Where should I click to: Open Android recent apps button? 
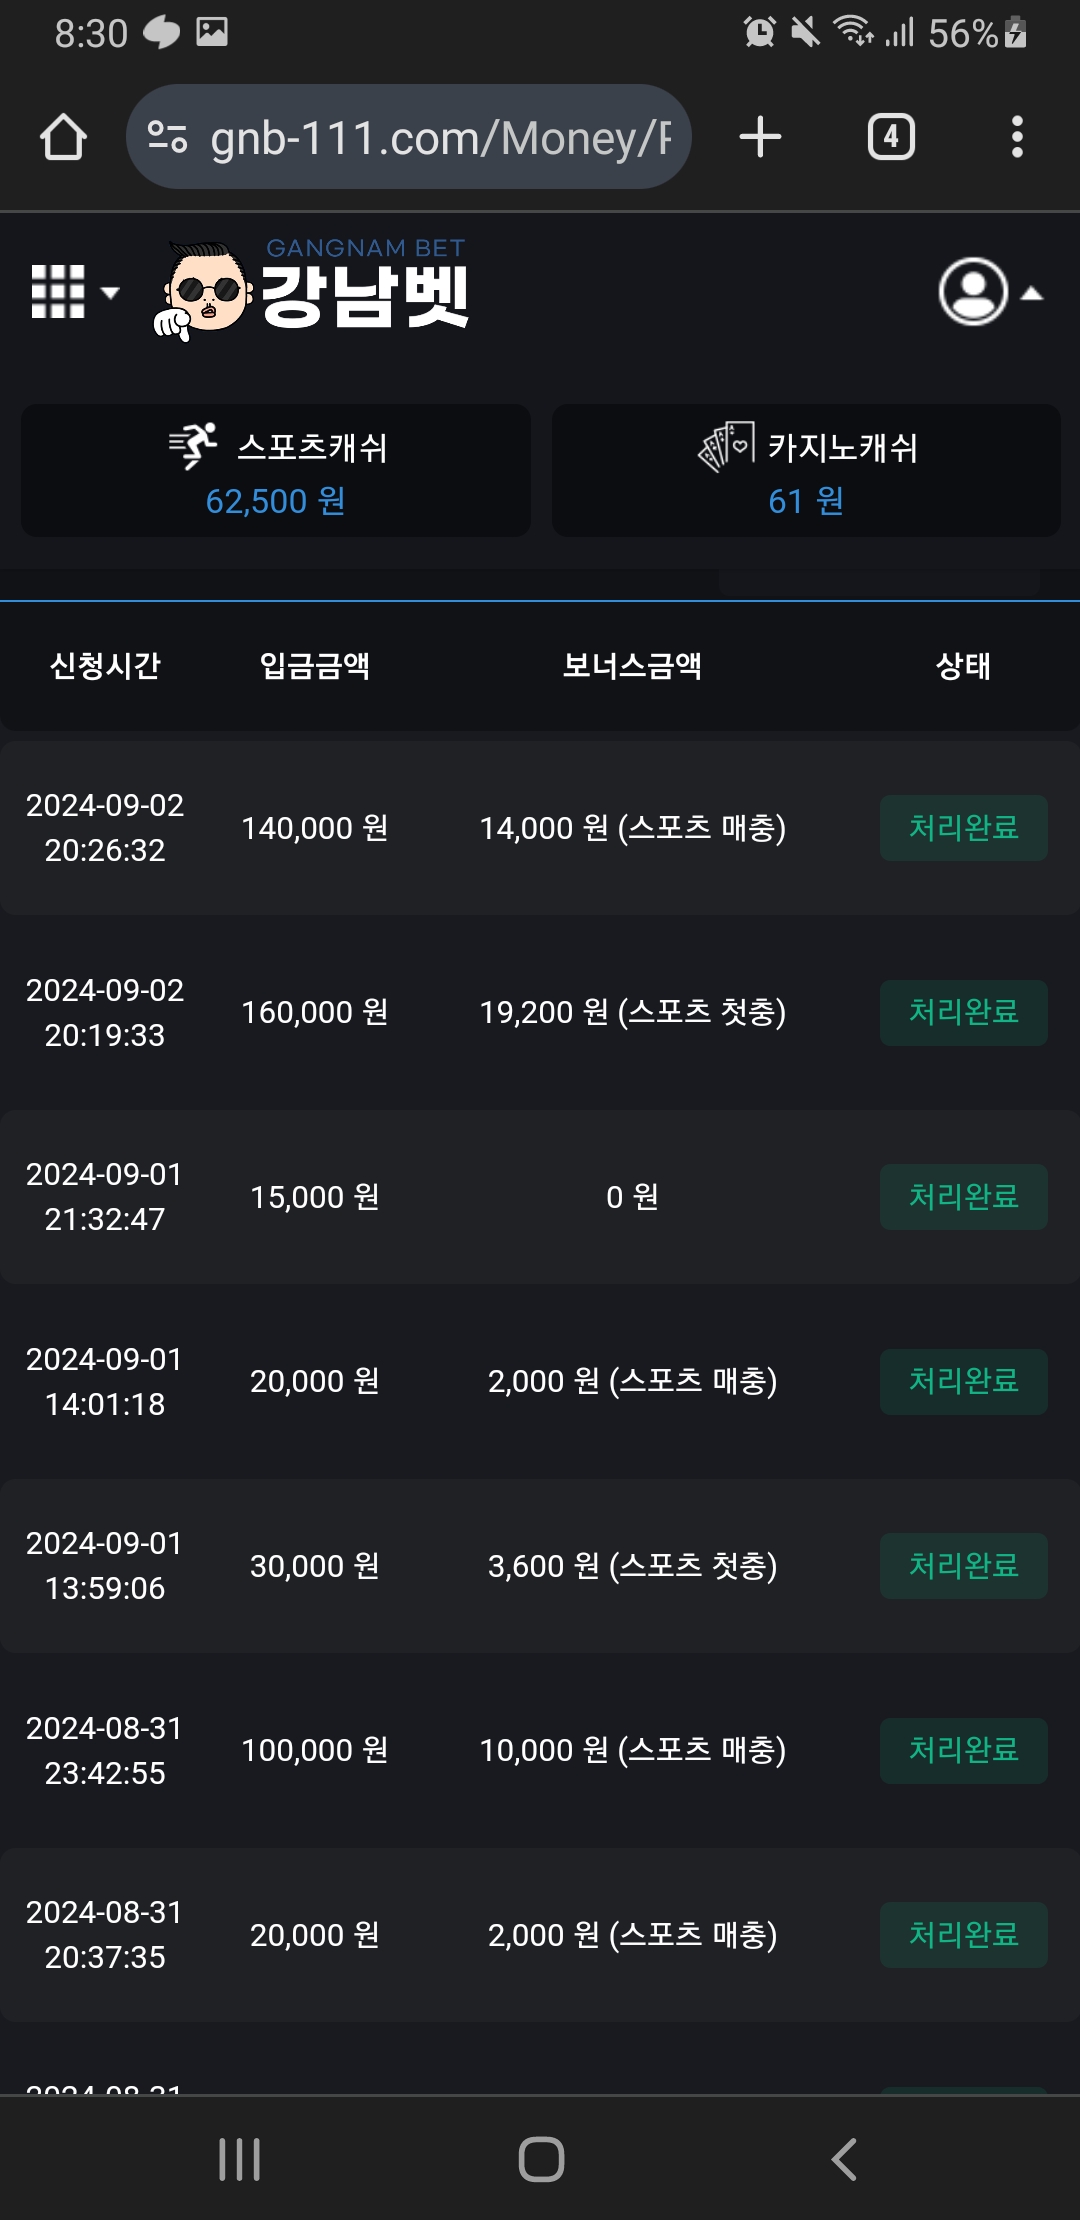click(240, 2160)
